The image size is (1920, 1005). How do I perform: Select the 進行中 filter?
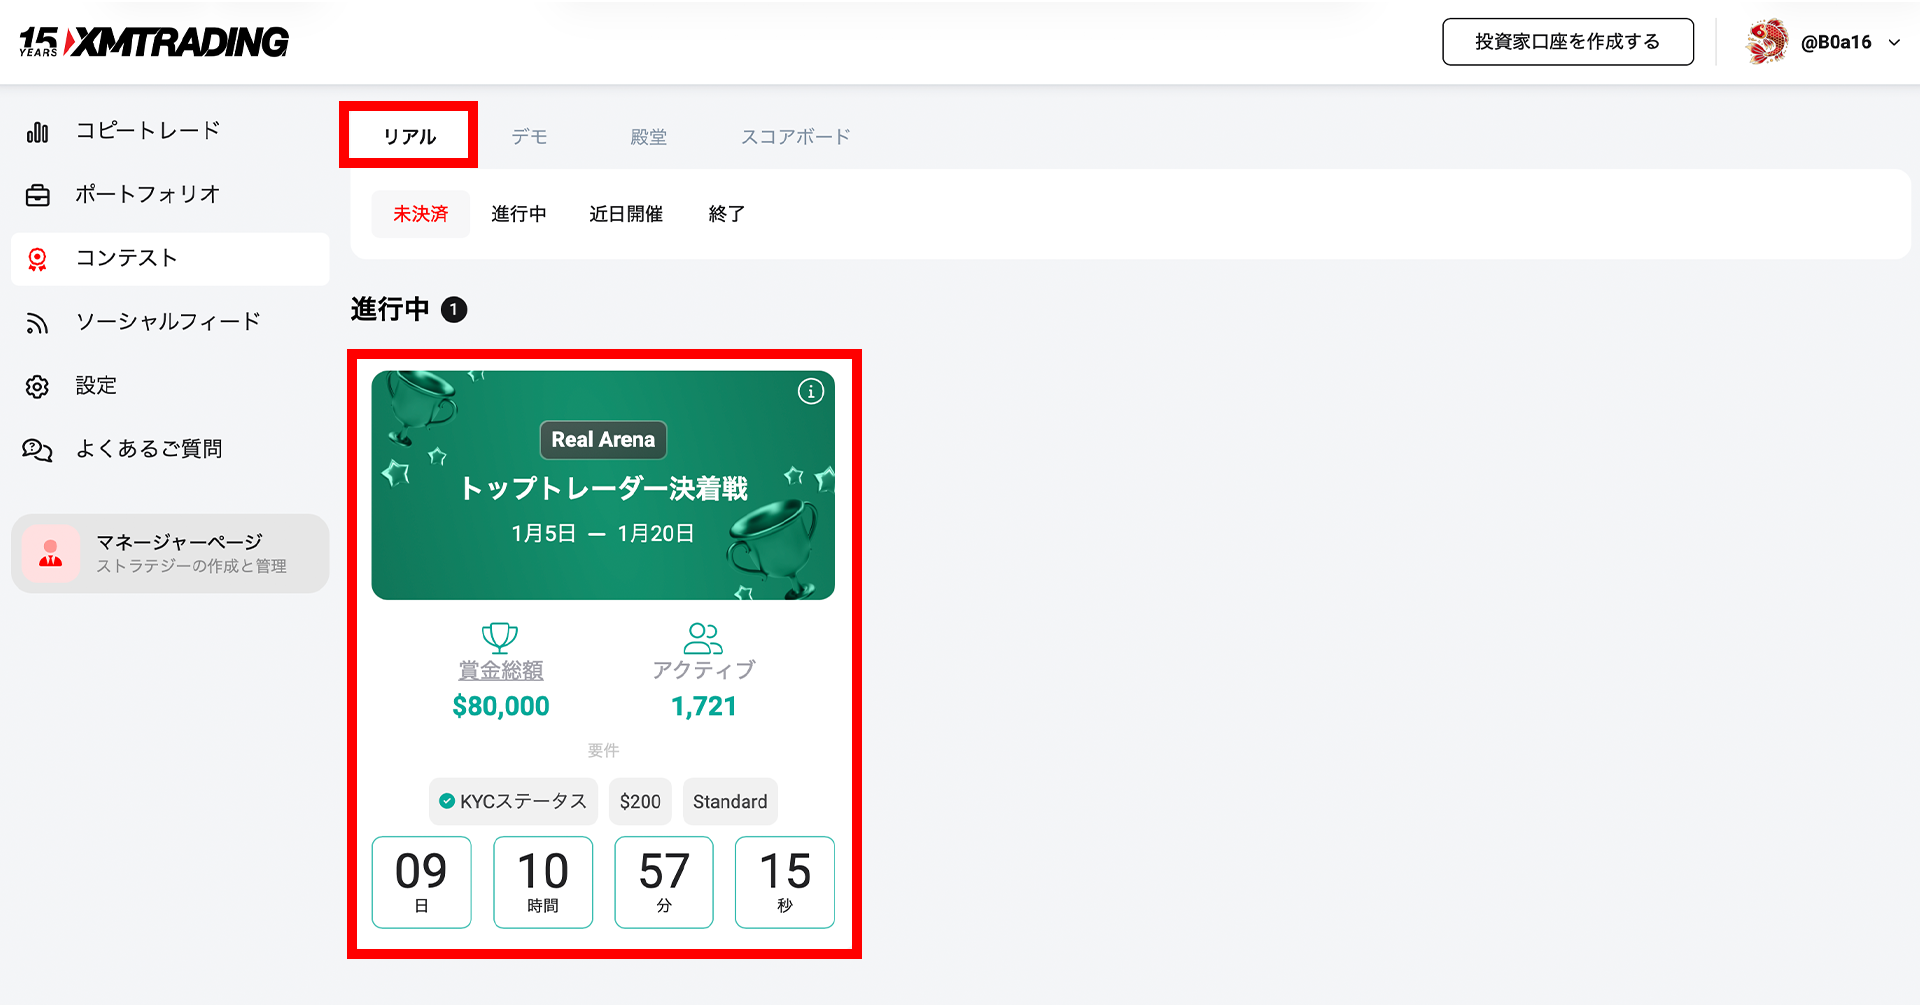tap(518, 214)
